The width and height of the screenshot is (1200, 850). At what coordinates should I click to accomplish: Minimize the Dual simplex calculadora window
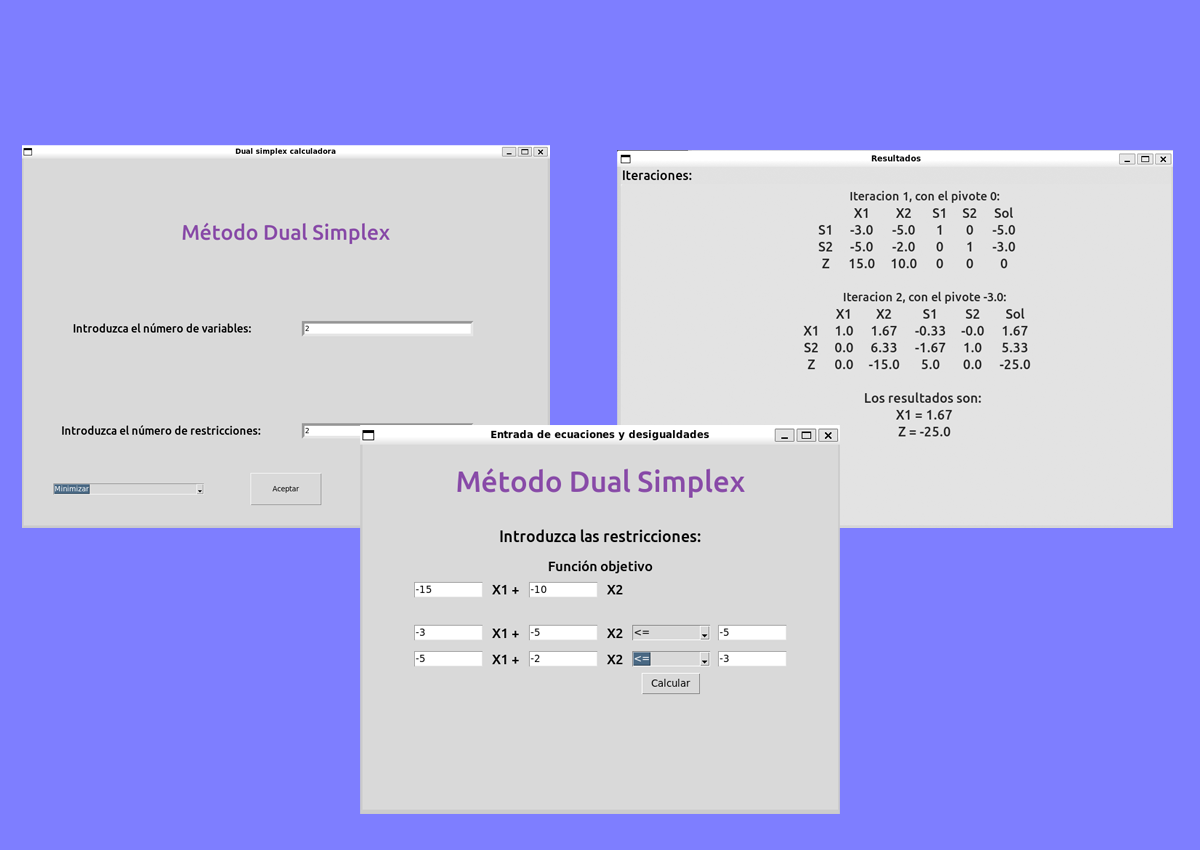(509, 152)
